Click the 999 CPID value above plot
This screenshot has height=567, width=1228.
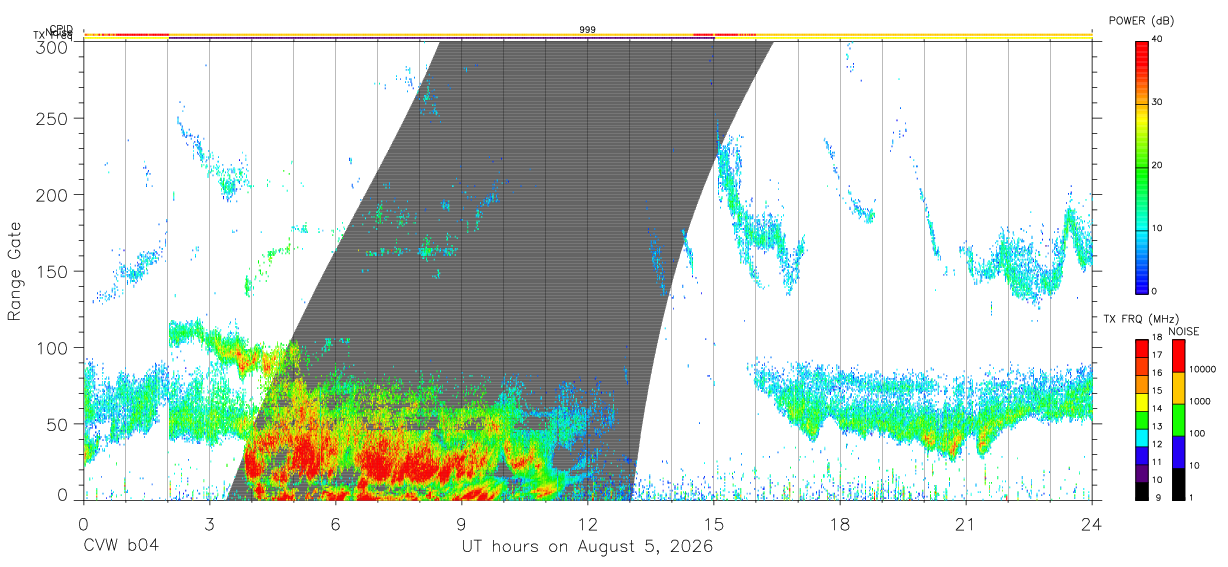[588, 30]
